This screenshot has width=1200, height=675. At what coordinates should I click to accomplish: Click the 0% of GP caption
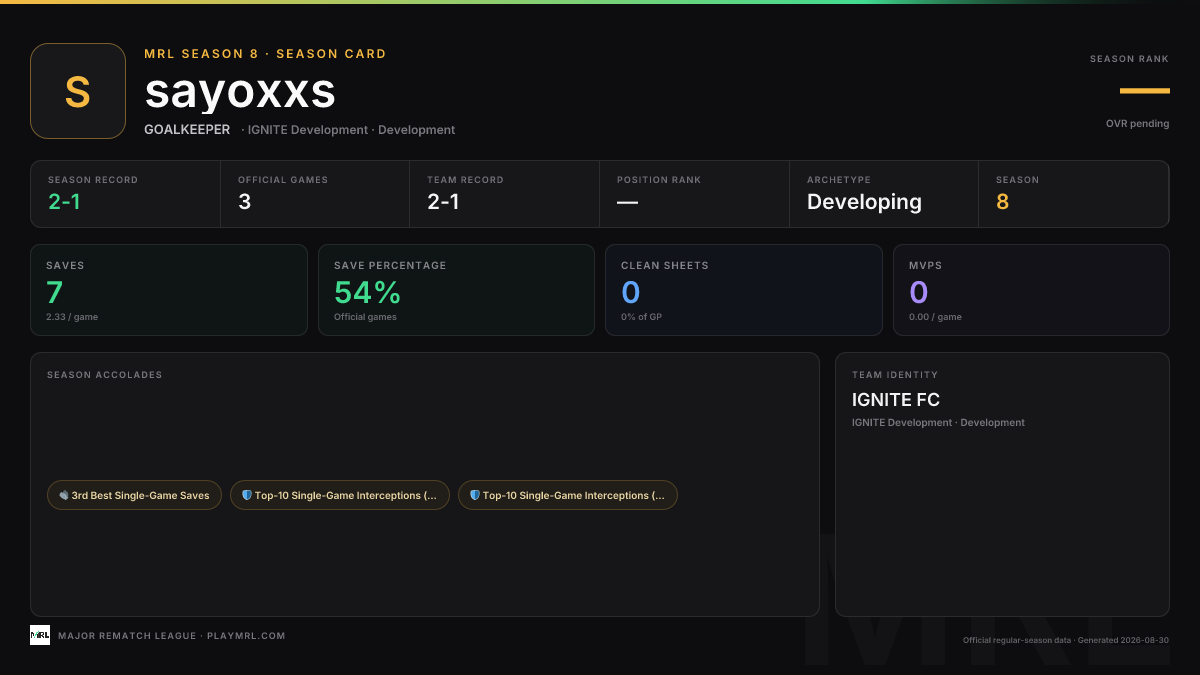[641, 317]
